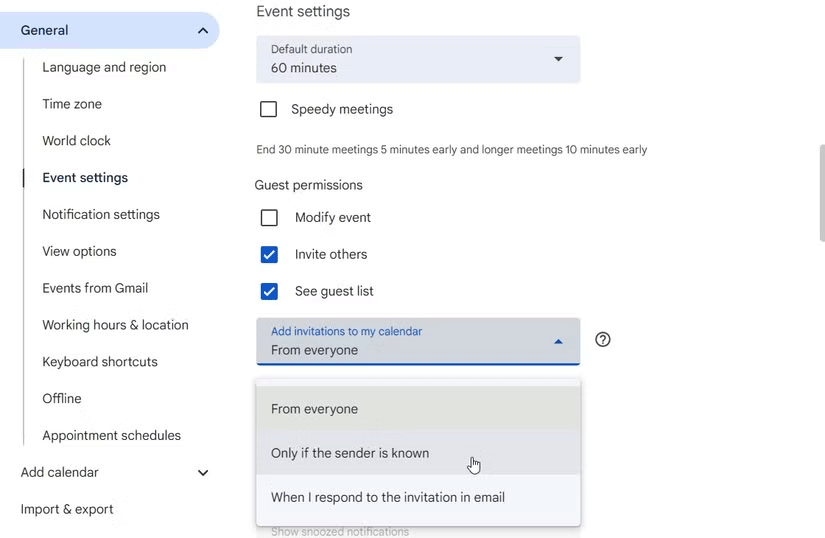Go to Language and region settings
The height and width of the screenshot is (538, 825).
pyautogui.click(x=104, y=68)
